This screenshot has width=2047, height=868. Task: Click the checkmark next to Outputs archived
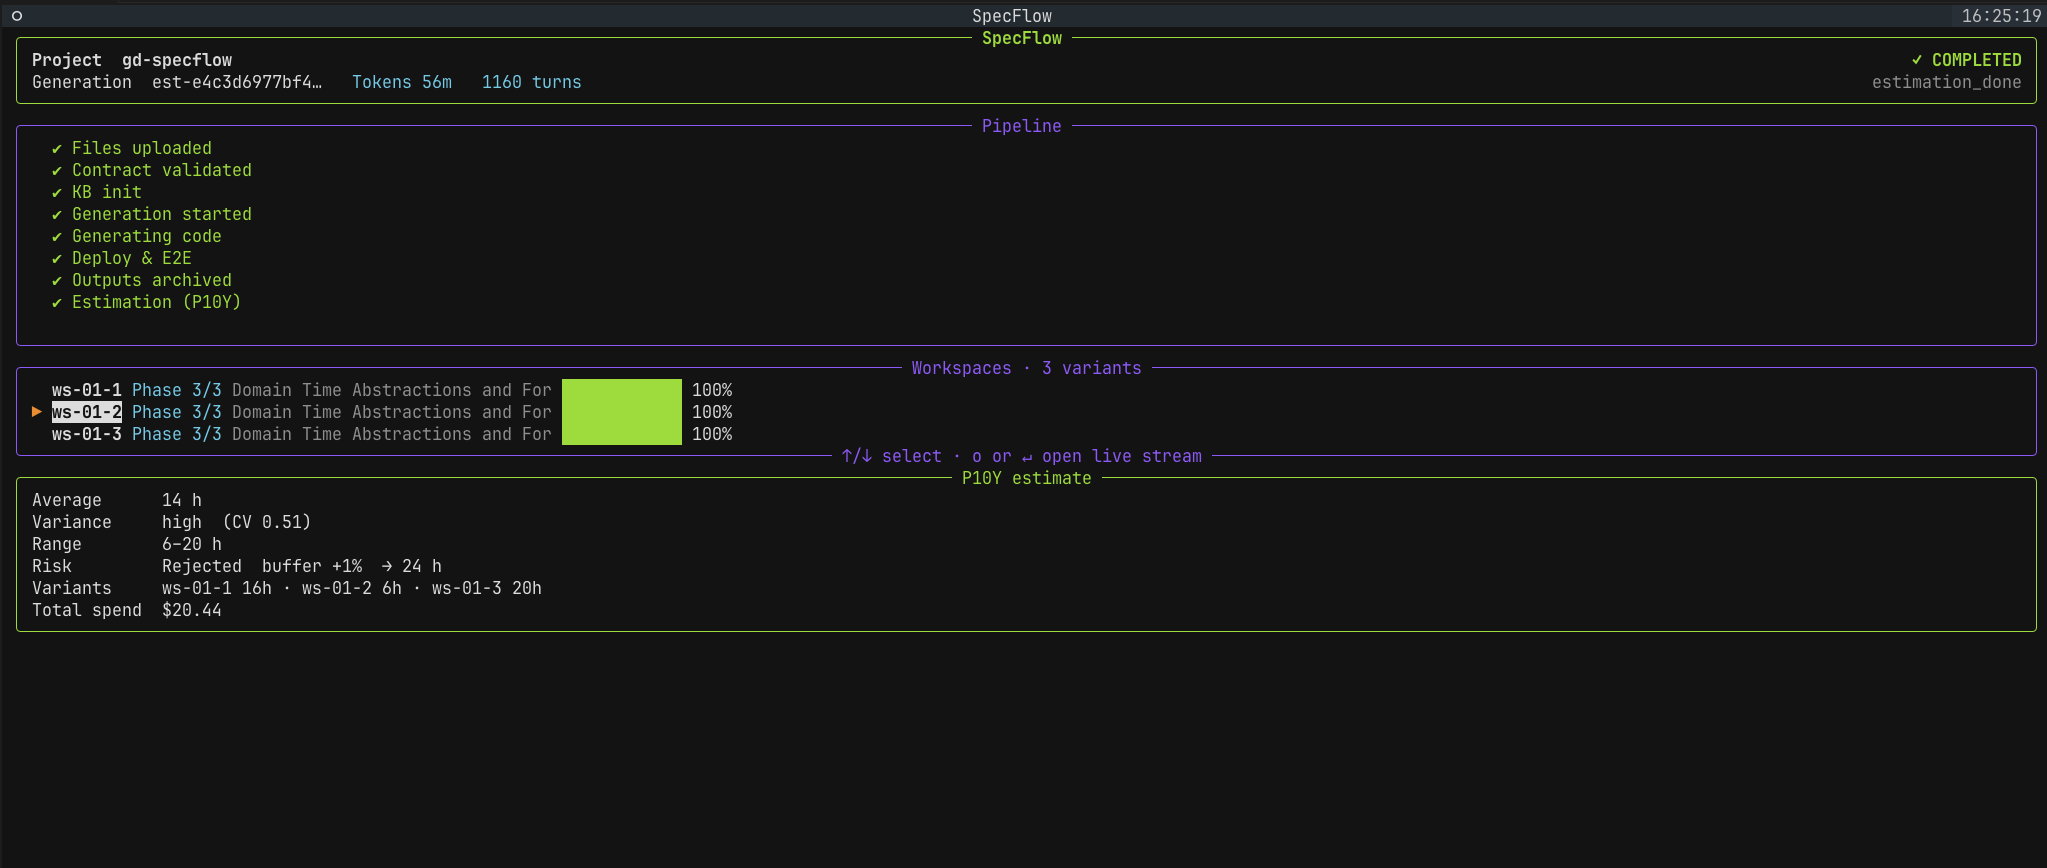(57, 281)
